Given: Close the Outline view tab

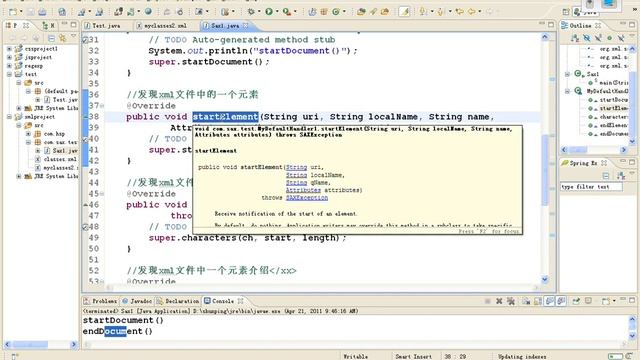Looking at the screenshot, I should [x=598, y=25].
